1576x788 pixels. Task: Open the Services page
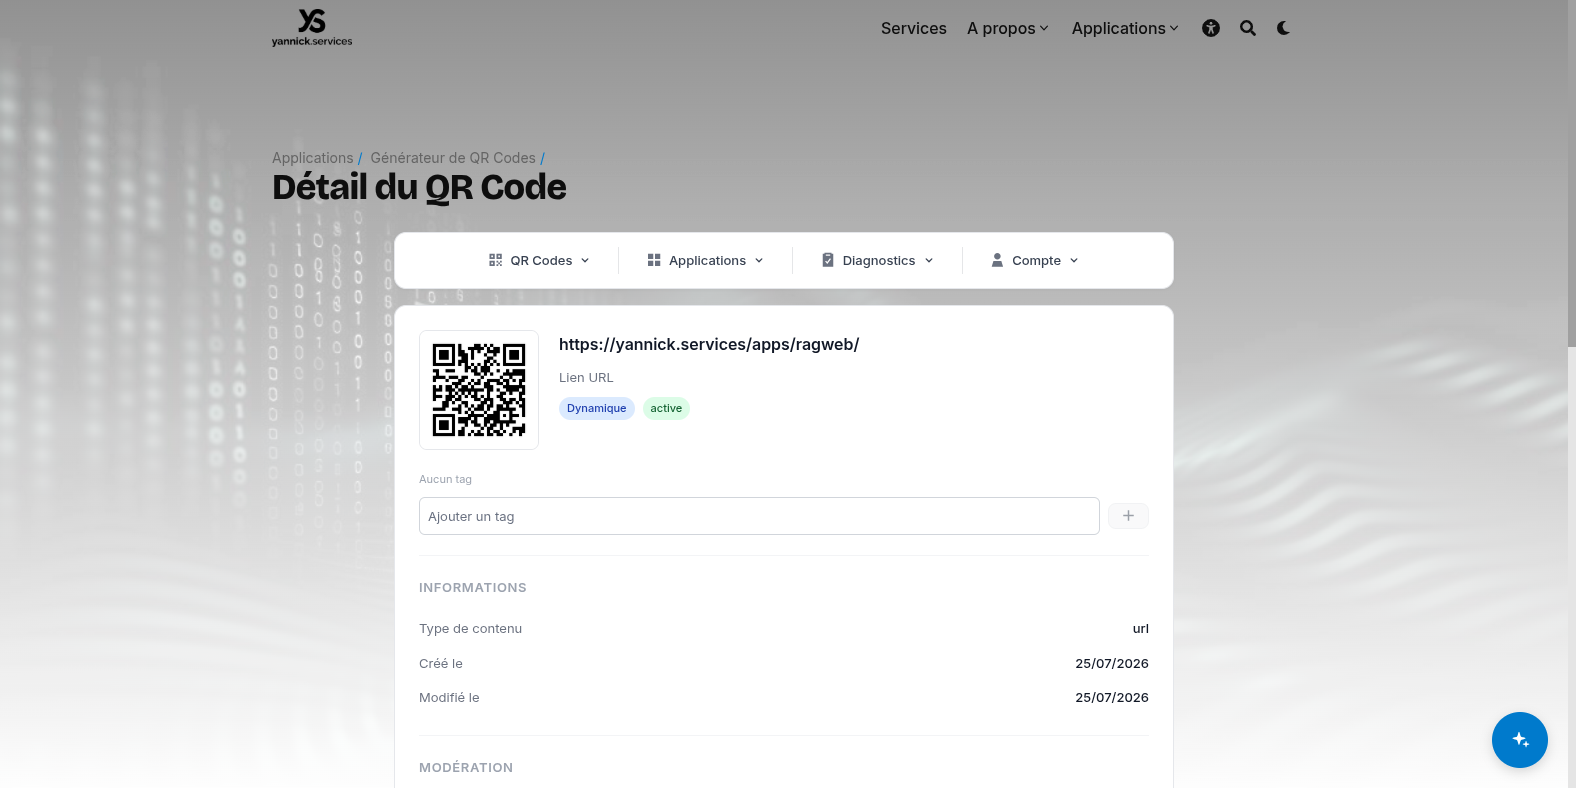click(x=914, y=28)
